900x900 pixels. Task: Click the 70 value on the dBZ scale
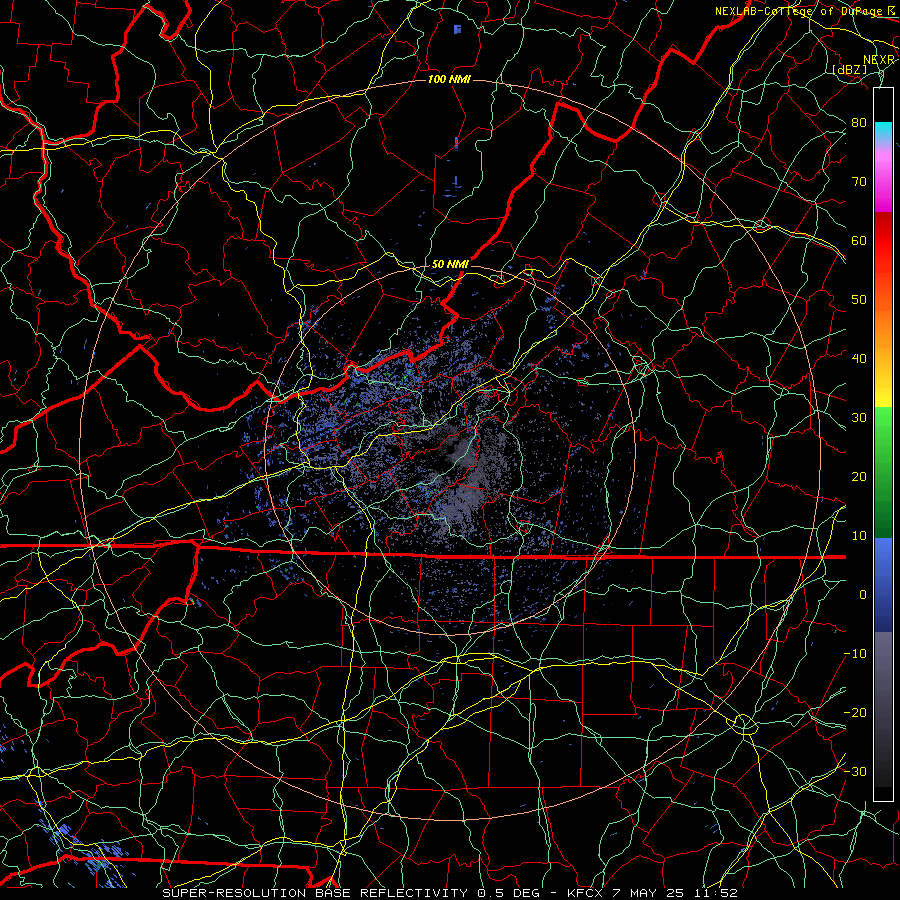coord(859,181)
